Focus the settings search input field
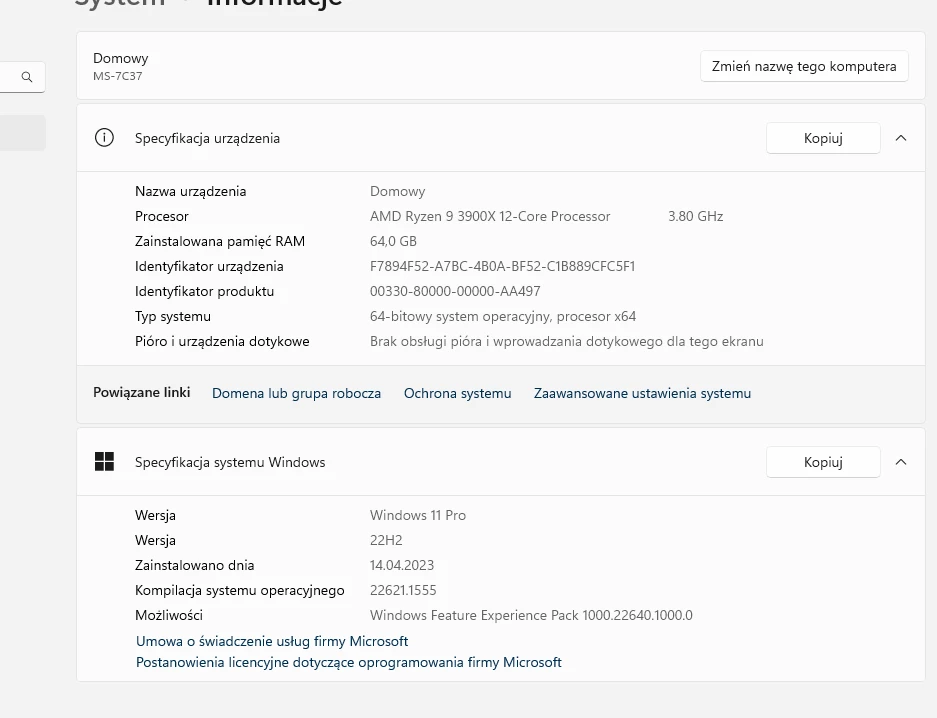937x718 pixels. coord(8,77)
